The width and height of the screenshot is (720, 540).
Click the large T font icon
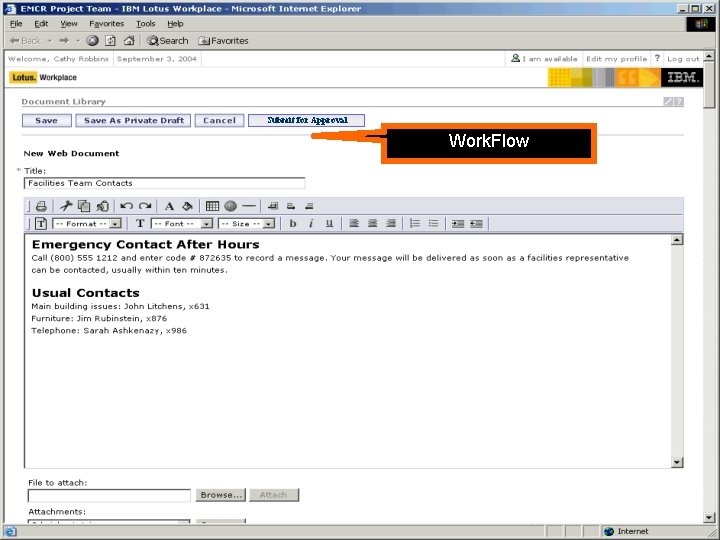click(140, 224)
